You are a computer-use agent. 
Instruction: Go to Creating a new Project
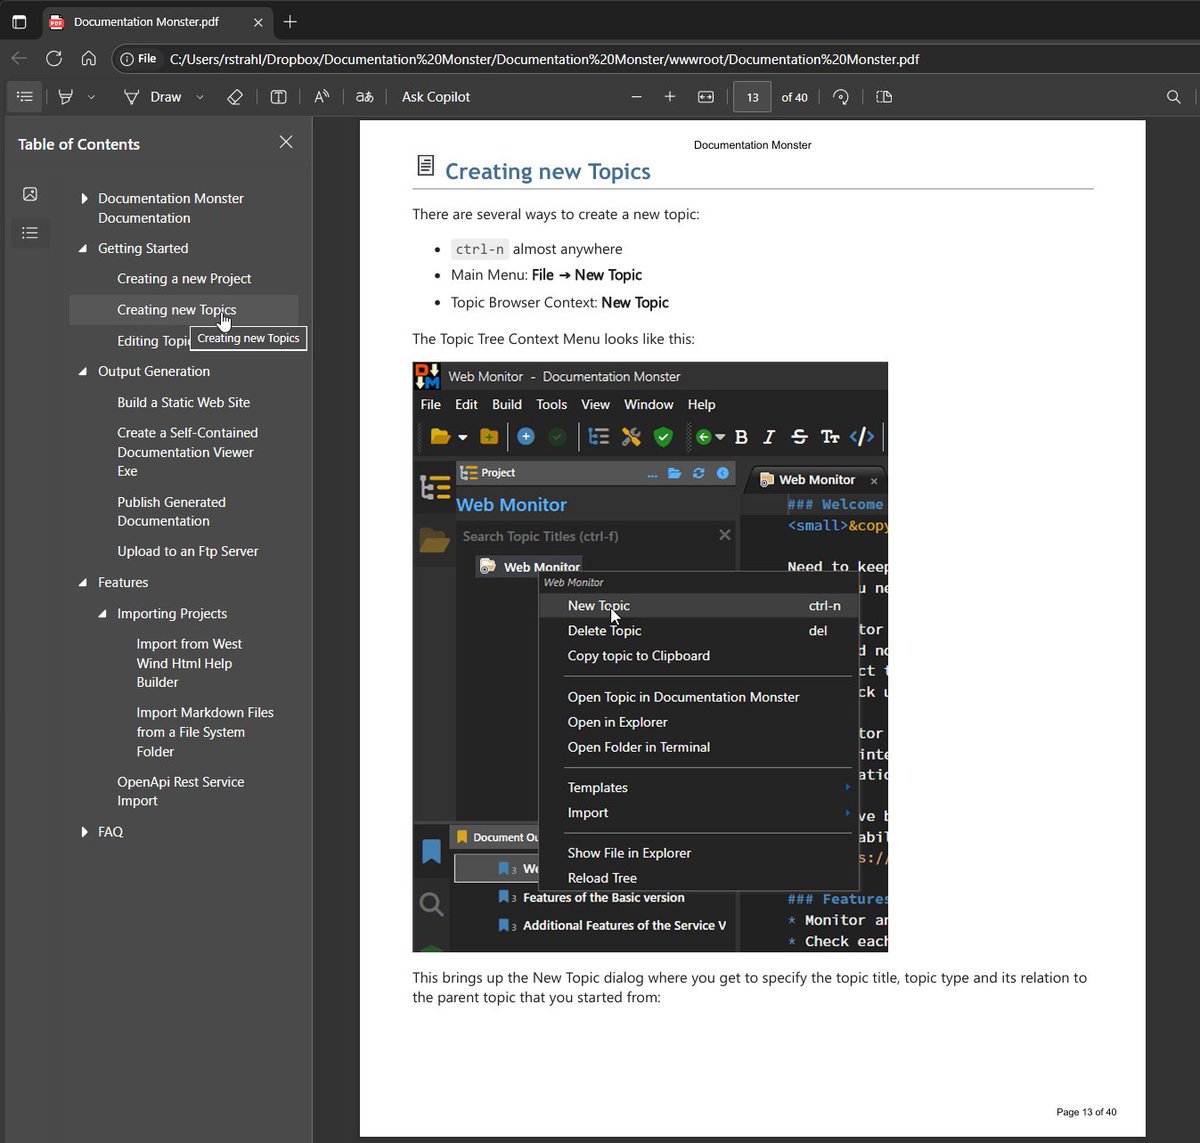tap(184, 279)
